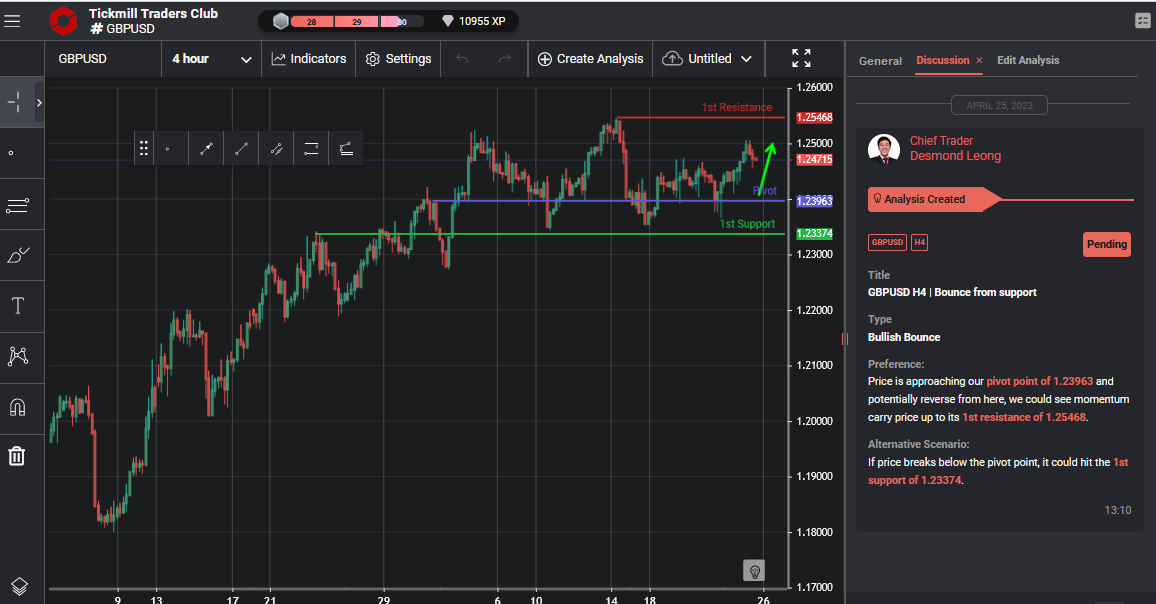Click the level progress bar
Screen dimensions: 1156x604
tap(357, 21)
